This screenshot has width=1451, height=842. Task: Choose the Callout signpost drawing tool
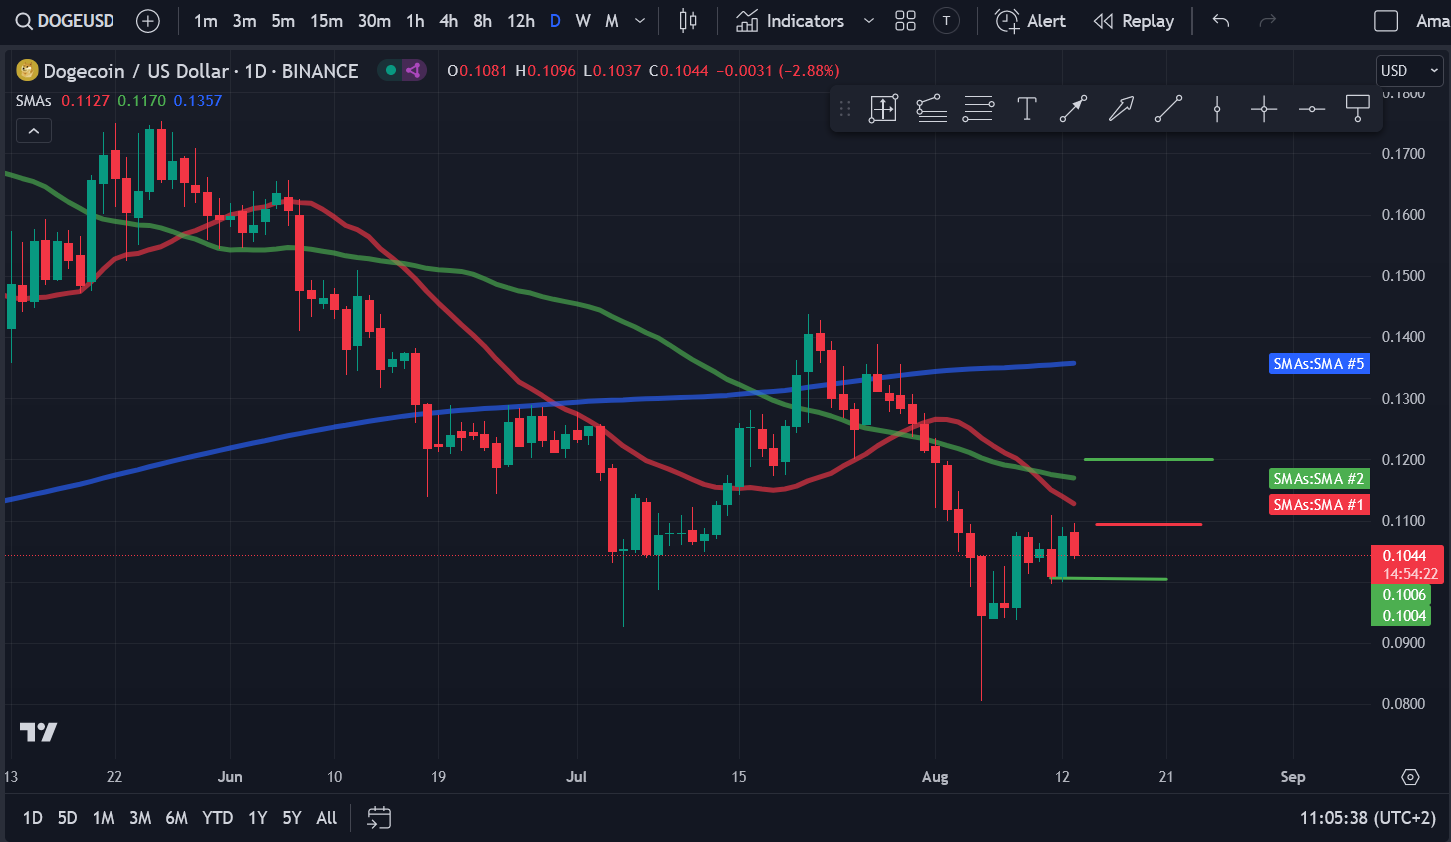coord(1358,108)
